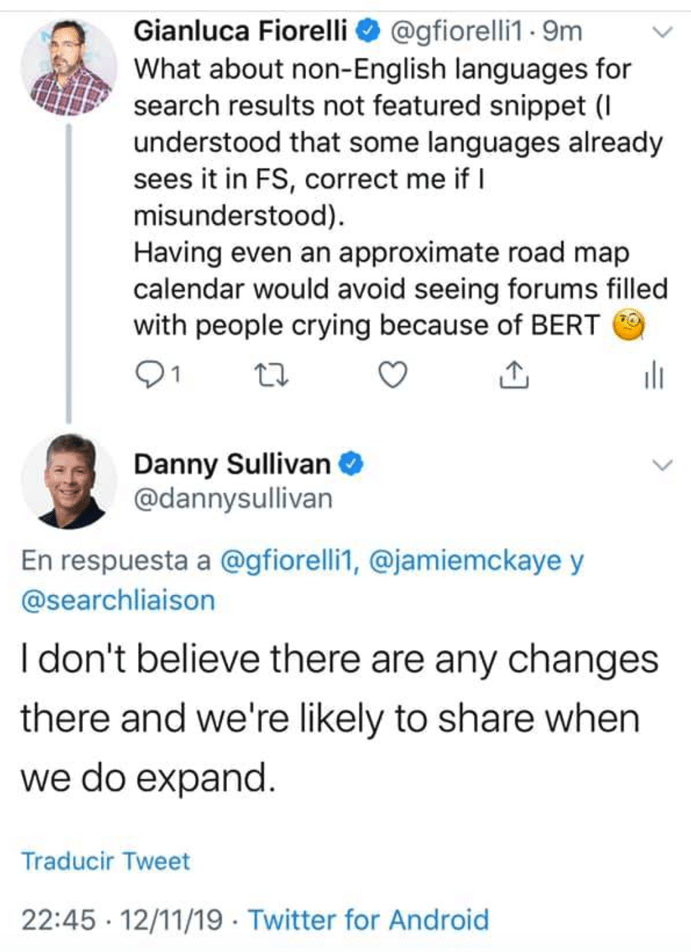
Task: Open the share icon on the tweet
Action: pos(514,376)
